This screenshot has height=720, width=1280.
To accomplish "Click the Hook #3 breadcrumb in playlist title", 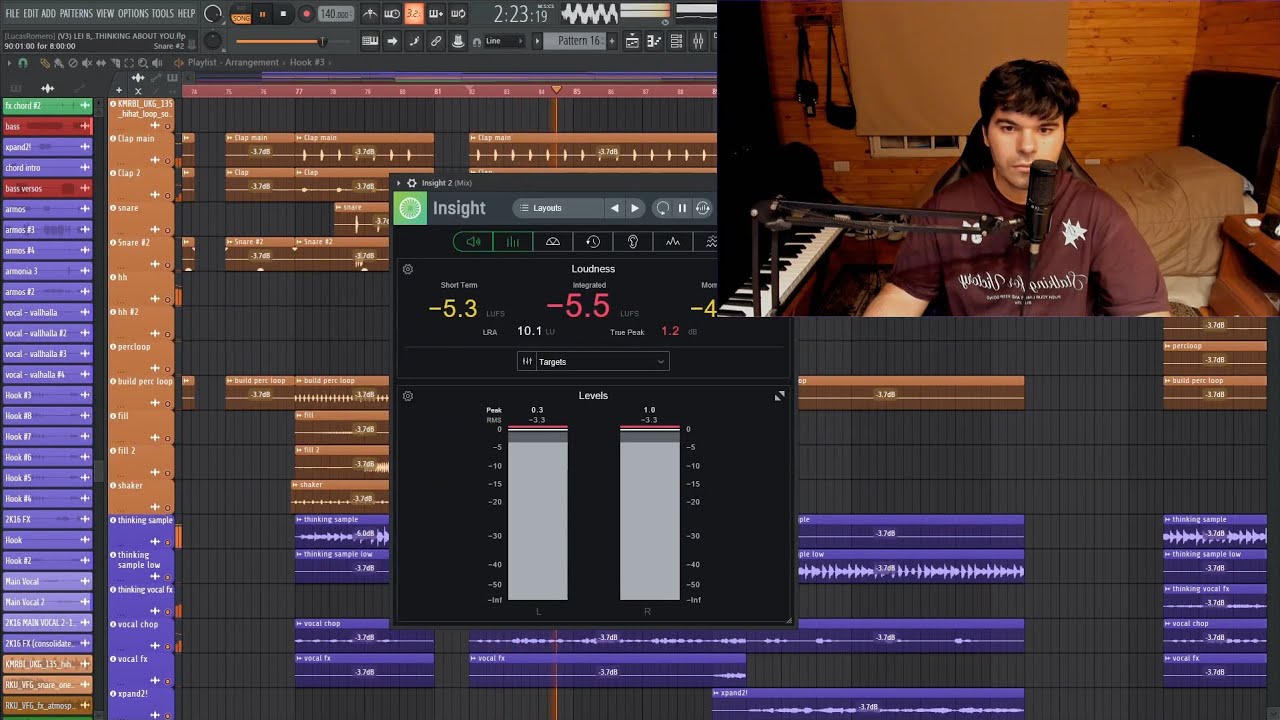I will (307, 62).
